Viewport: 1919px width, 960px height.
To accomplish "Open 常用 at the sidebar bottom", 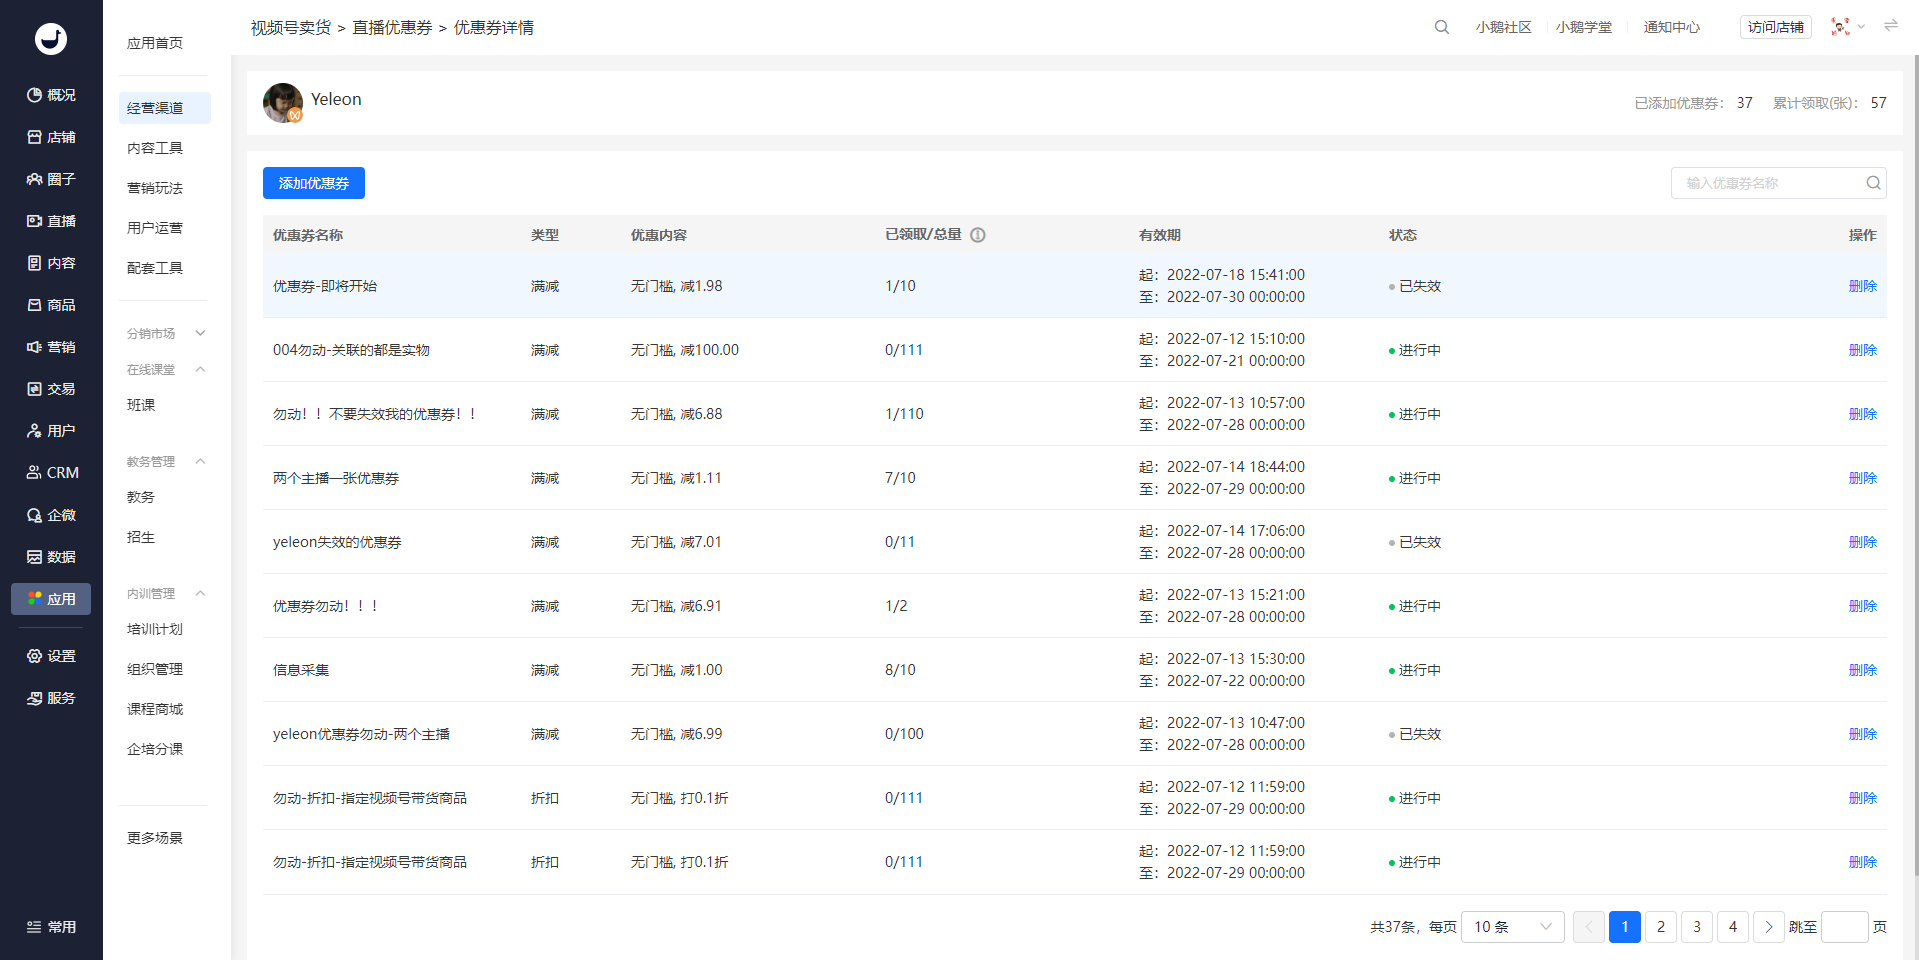I will [51, 927].
